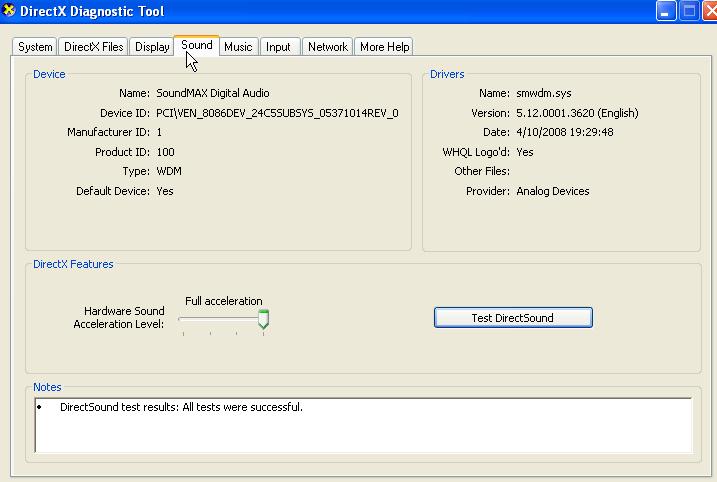
Task: Click the Manufacturer ID value 1
Action: pyautogui.click(x=159, y=133)
